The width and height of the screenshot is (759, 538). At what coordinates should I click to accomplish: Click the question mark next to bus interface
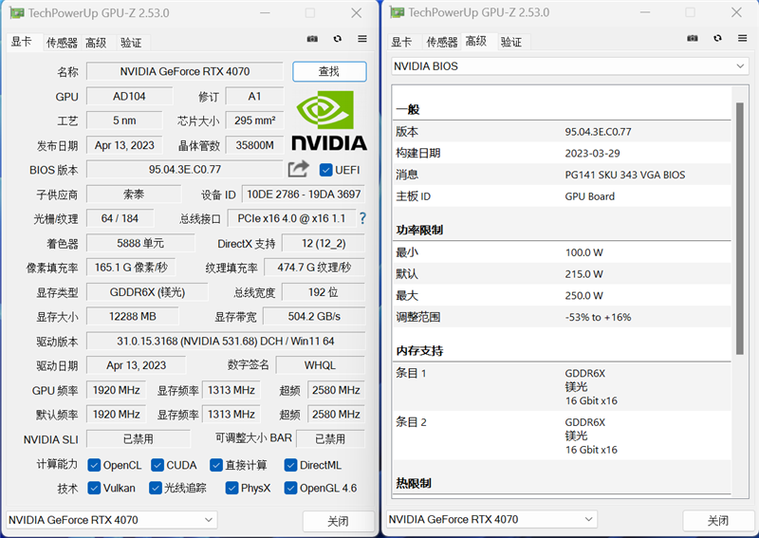click(x=363, y=218)
